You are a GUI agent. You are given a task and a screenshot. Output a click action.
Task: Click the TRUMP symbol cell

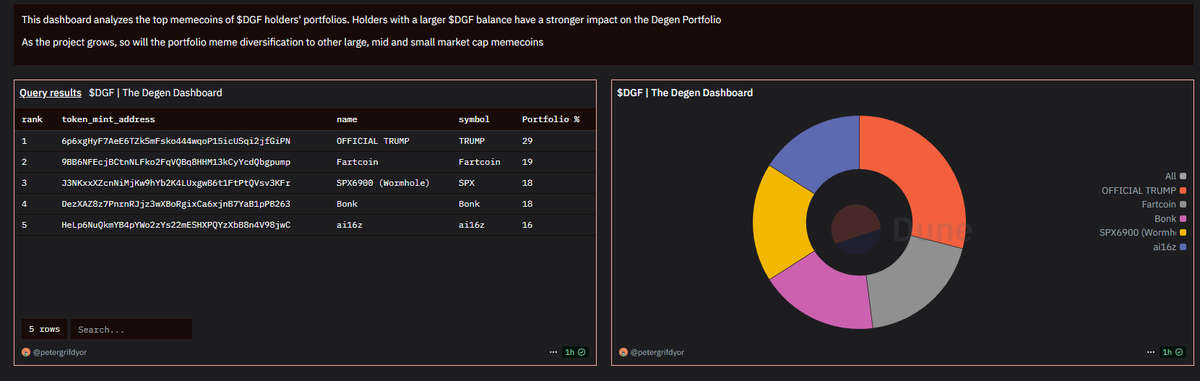coord(470,141)
